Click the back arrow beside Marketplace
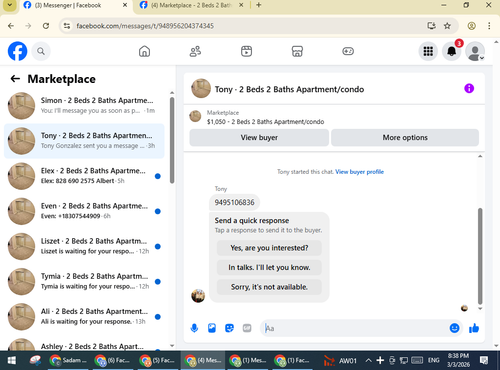The width and height of the screenshot is (500, 370). point(15,79)
